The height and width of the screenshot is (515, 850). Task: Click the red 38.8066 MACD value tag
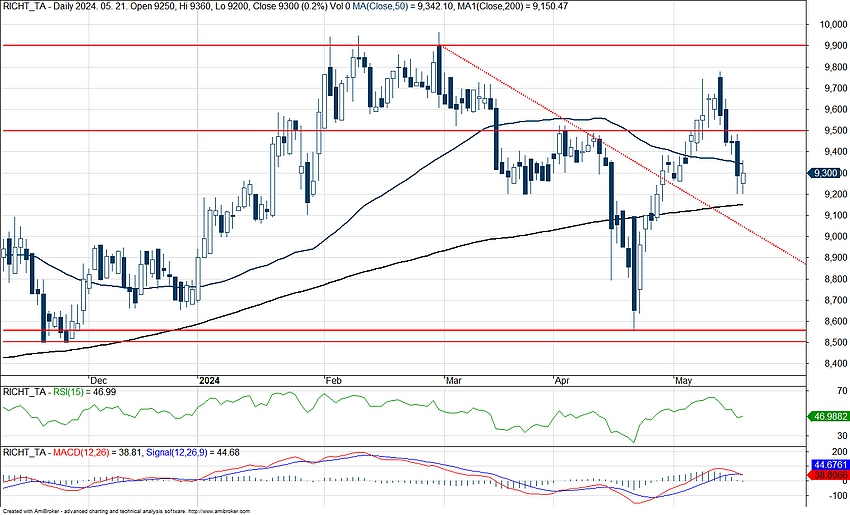(828, 474)
